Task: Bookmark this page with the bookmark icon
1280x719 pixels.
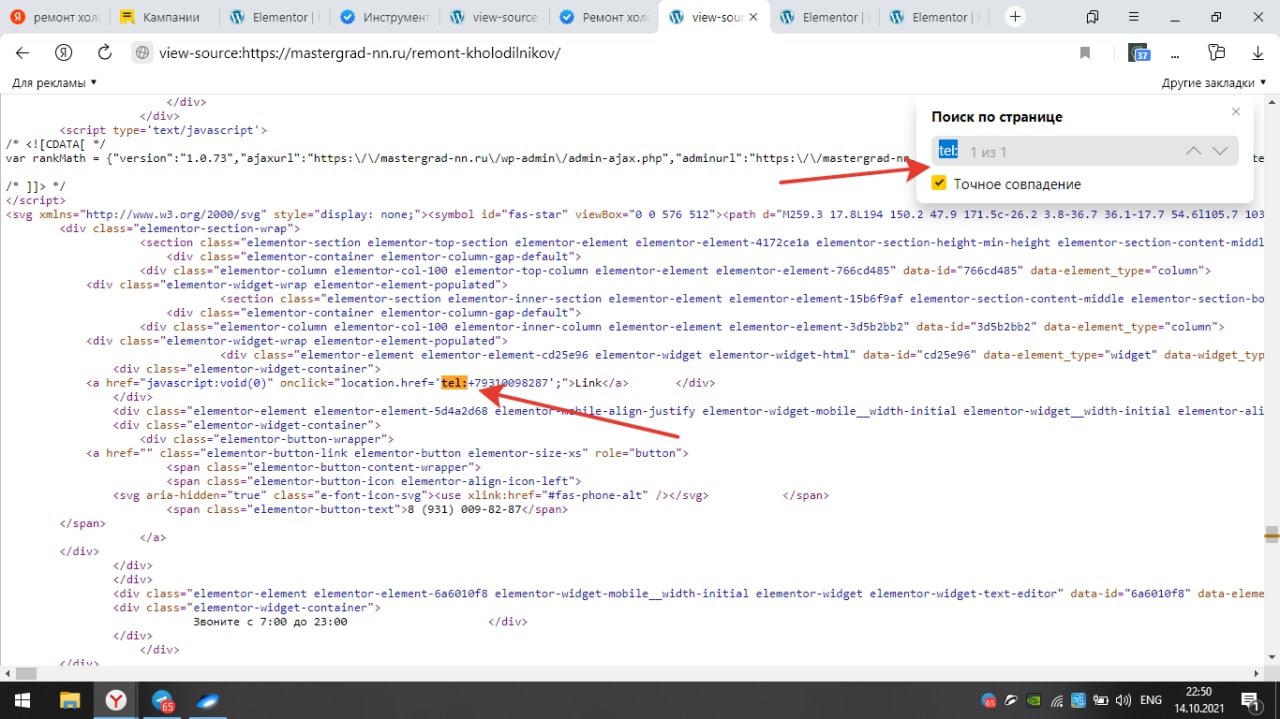Action: coord(1085,53)
